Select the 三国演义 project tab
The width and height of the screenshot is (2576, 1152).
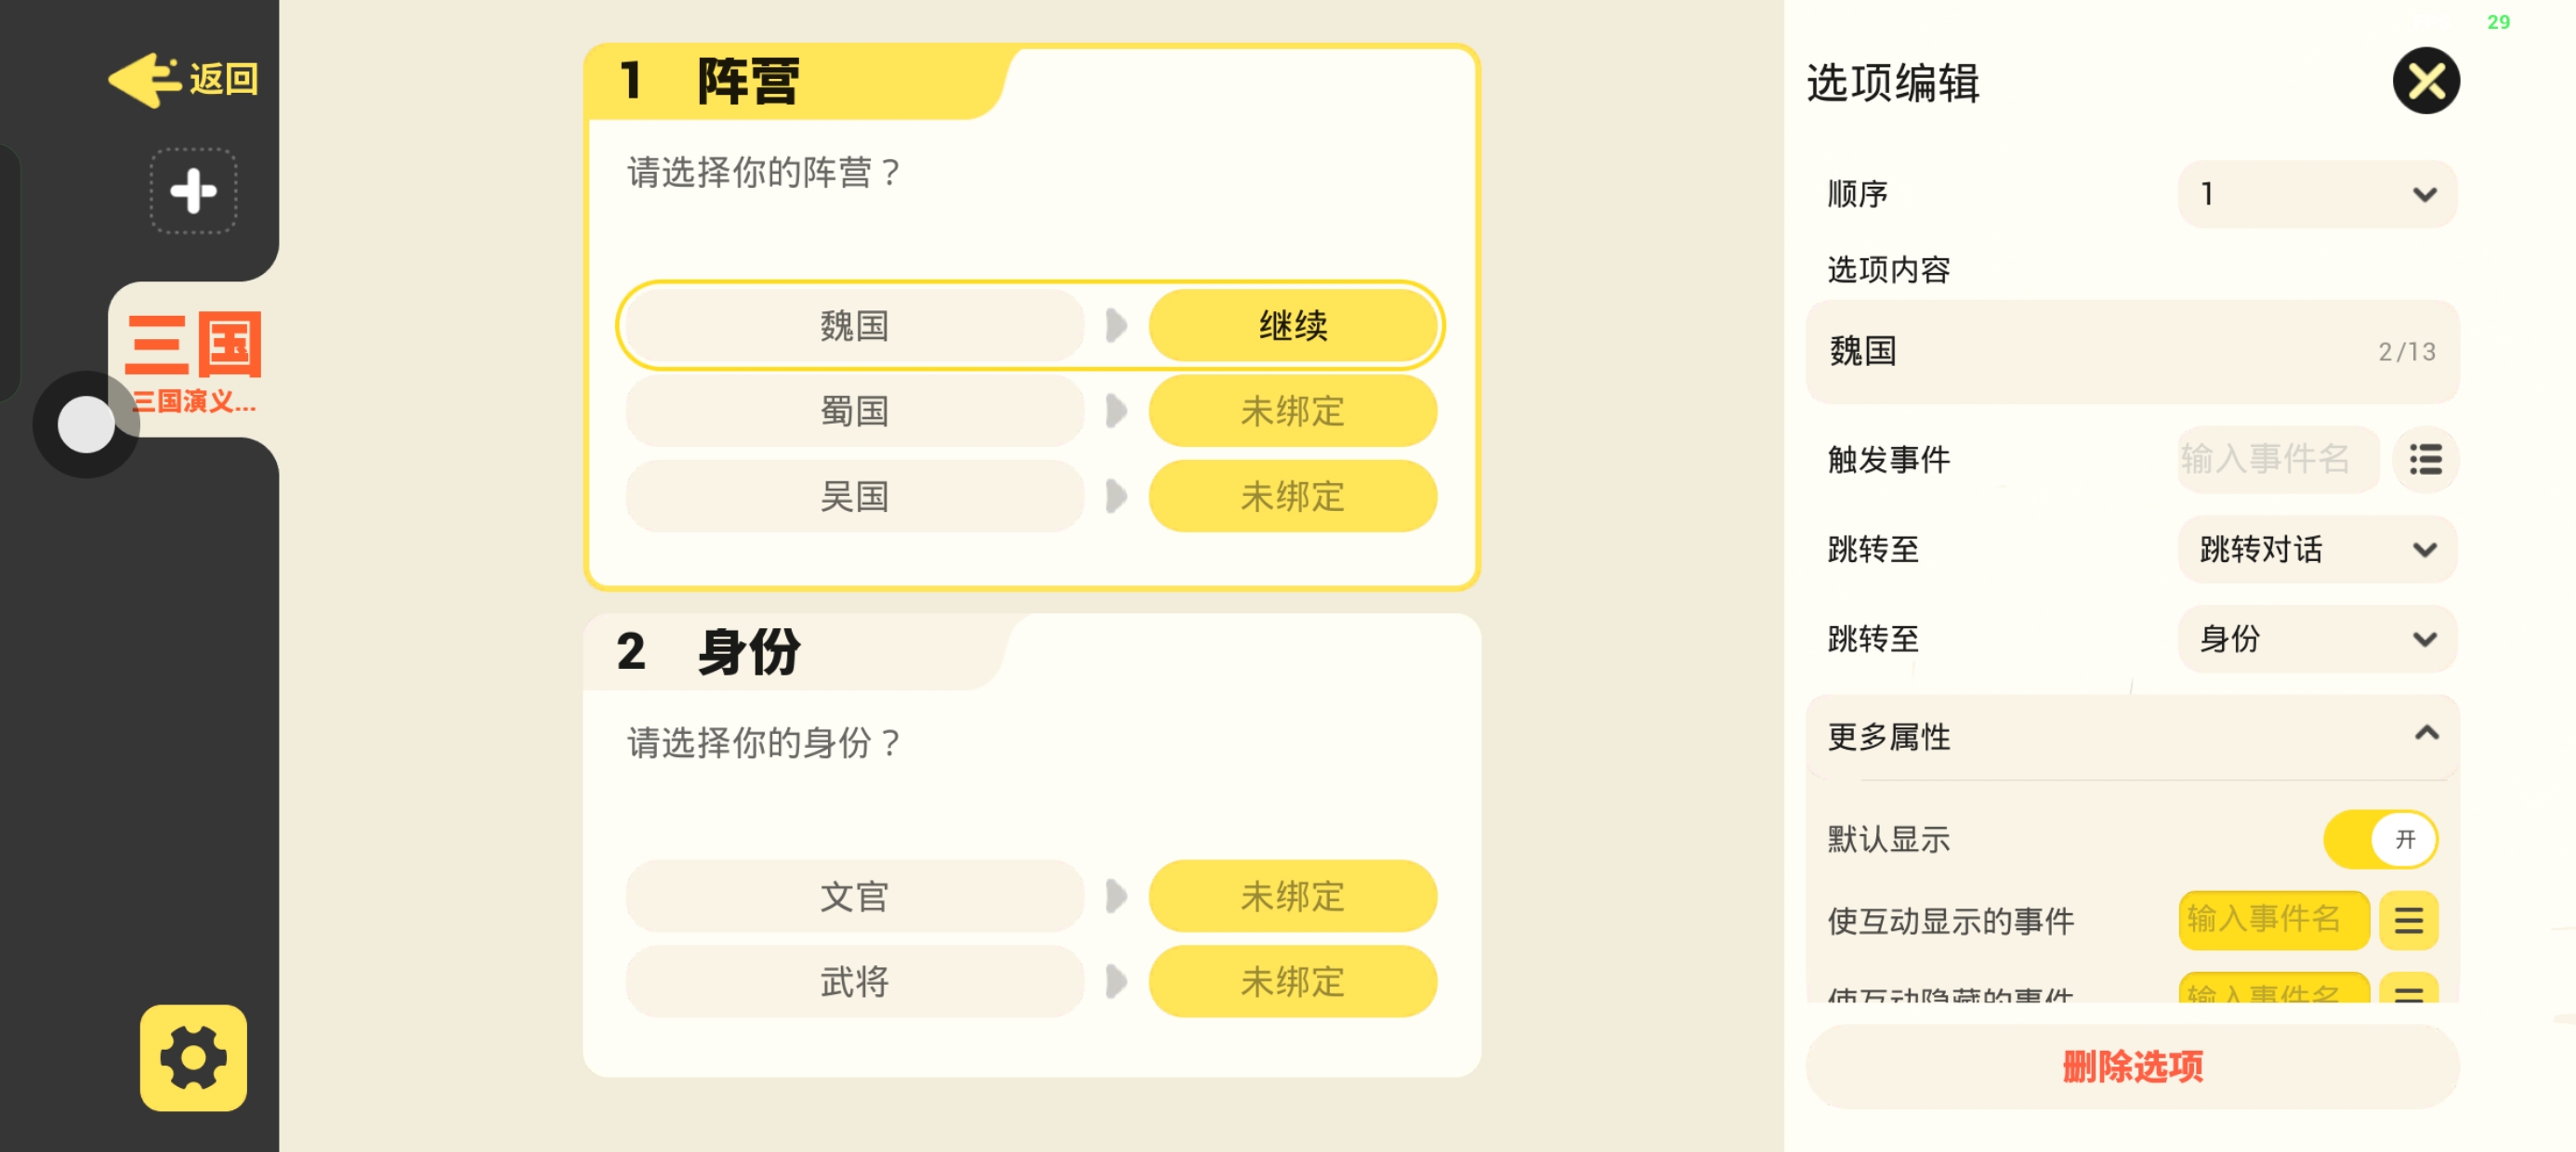click(193, 362)
